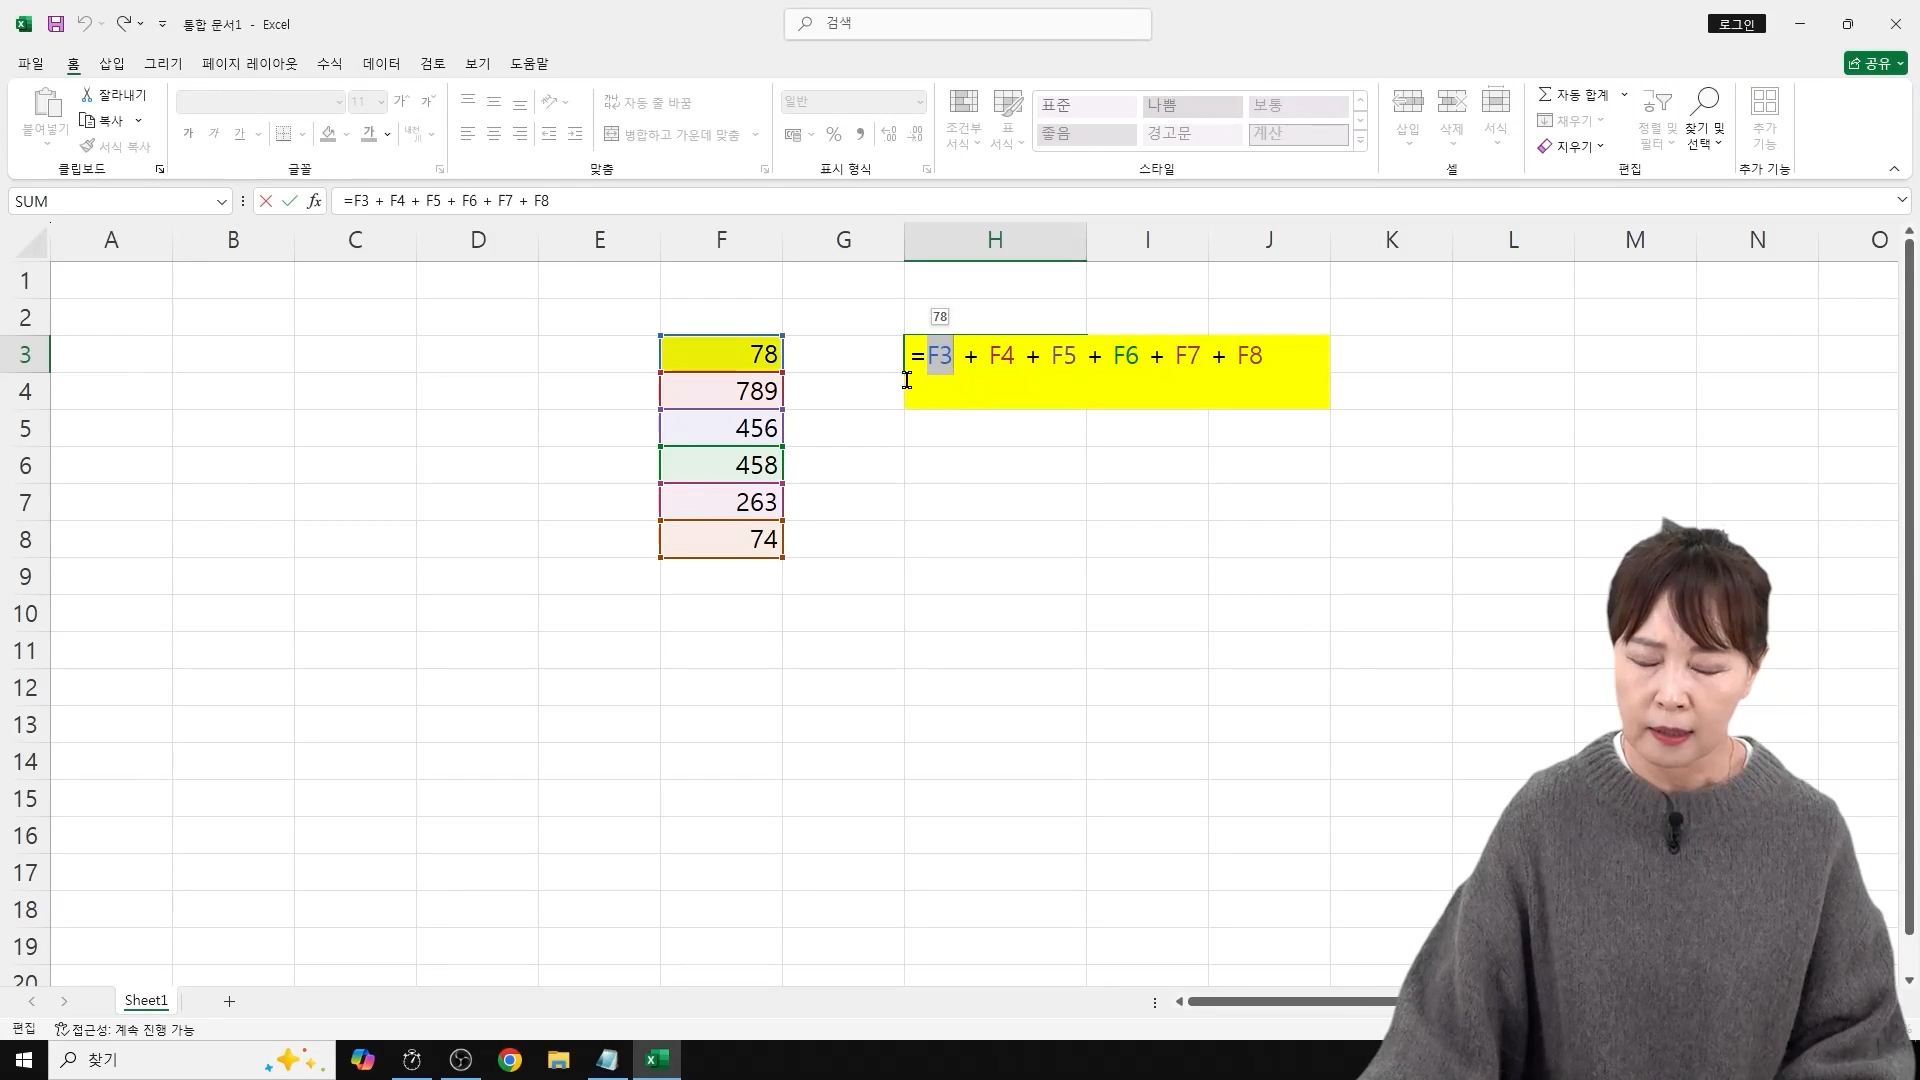Collapse the ribbon with arrow
The width and height of the screenshot is (1920, 1080).
tap(1894, 169)
